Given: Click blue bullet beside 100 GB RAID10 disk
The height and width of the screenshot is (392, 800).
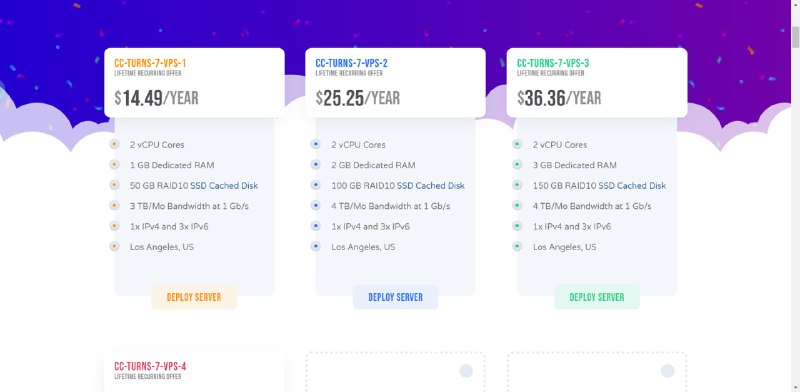Looking at the screenshot, I should point(315,185).
